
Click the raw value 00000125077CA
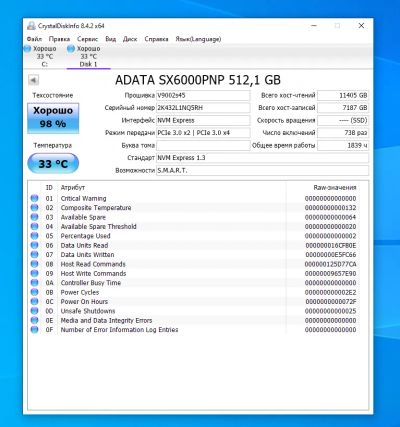tap(331, 264)
